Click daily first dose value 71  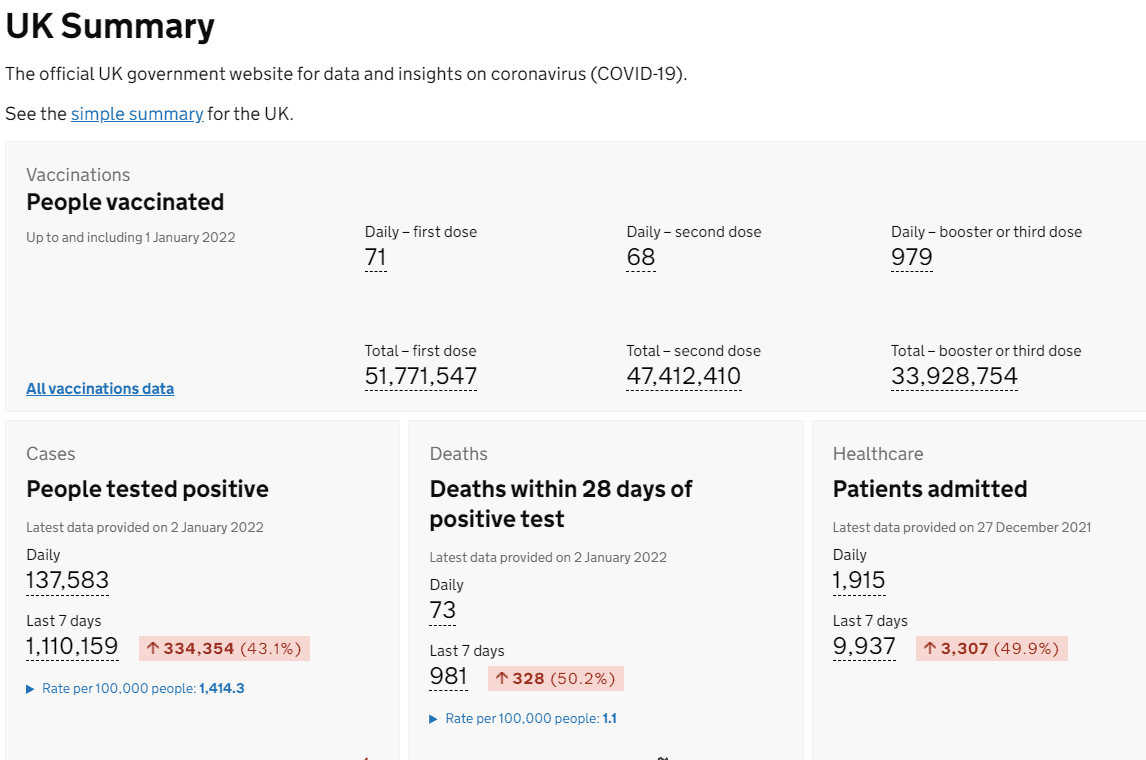tap(376, 257)
